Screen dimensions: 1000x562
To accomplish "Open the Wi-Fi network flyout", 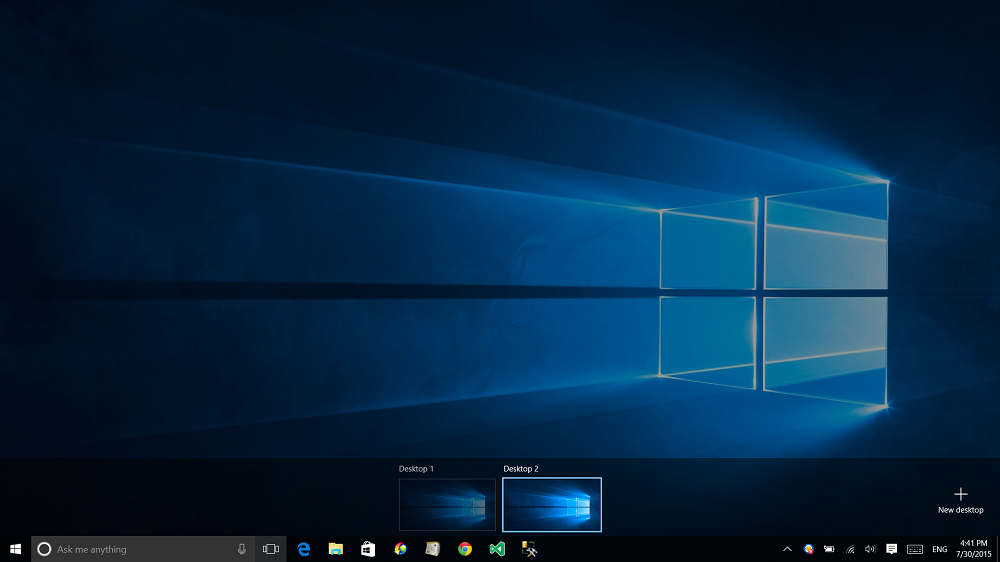I will pyautogui.click(x=850, y=549).
